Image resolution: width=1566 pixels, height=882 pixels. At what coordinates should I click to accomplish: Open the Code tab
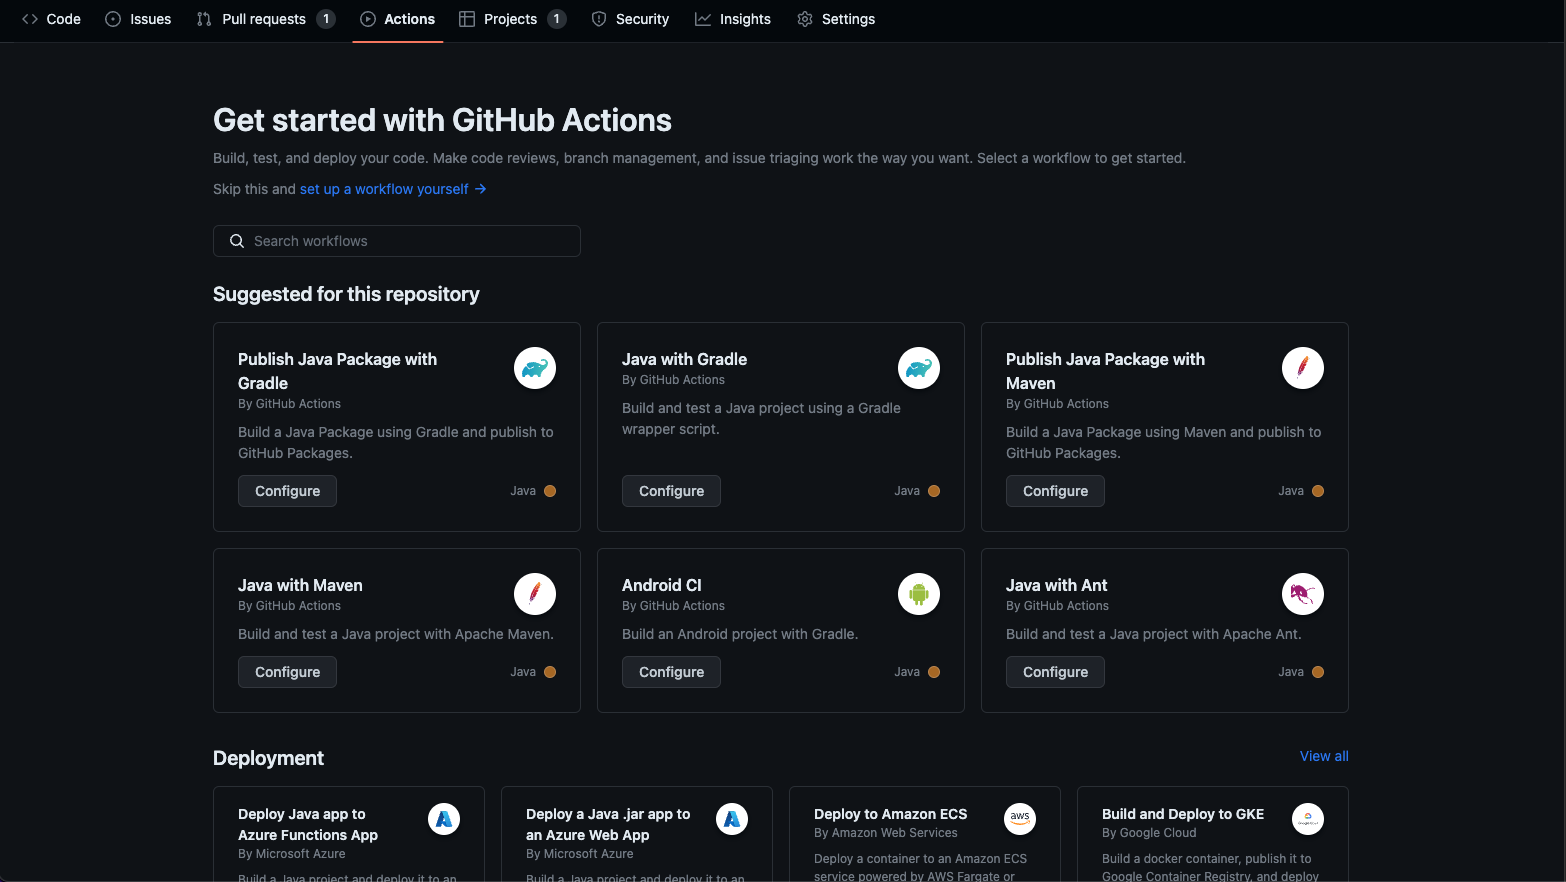coord(51,19)
